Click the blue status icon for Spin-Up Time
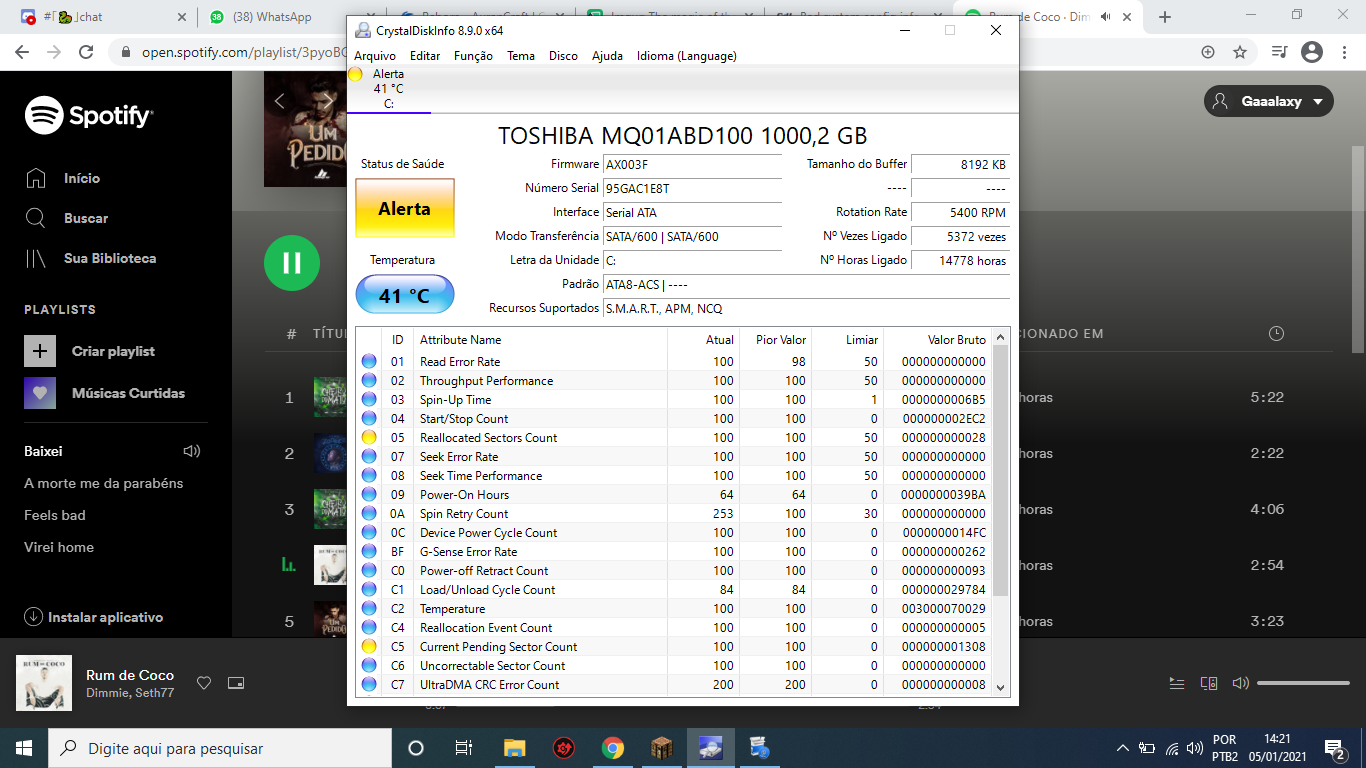 369,399
